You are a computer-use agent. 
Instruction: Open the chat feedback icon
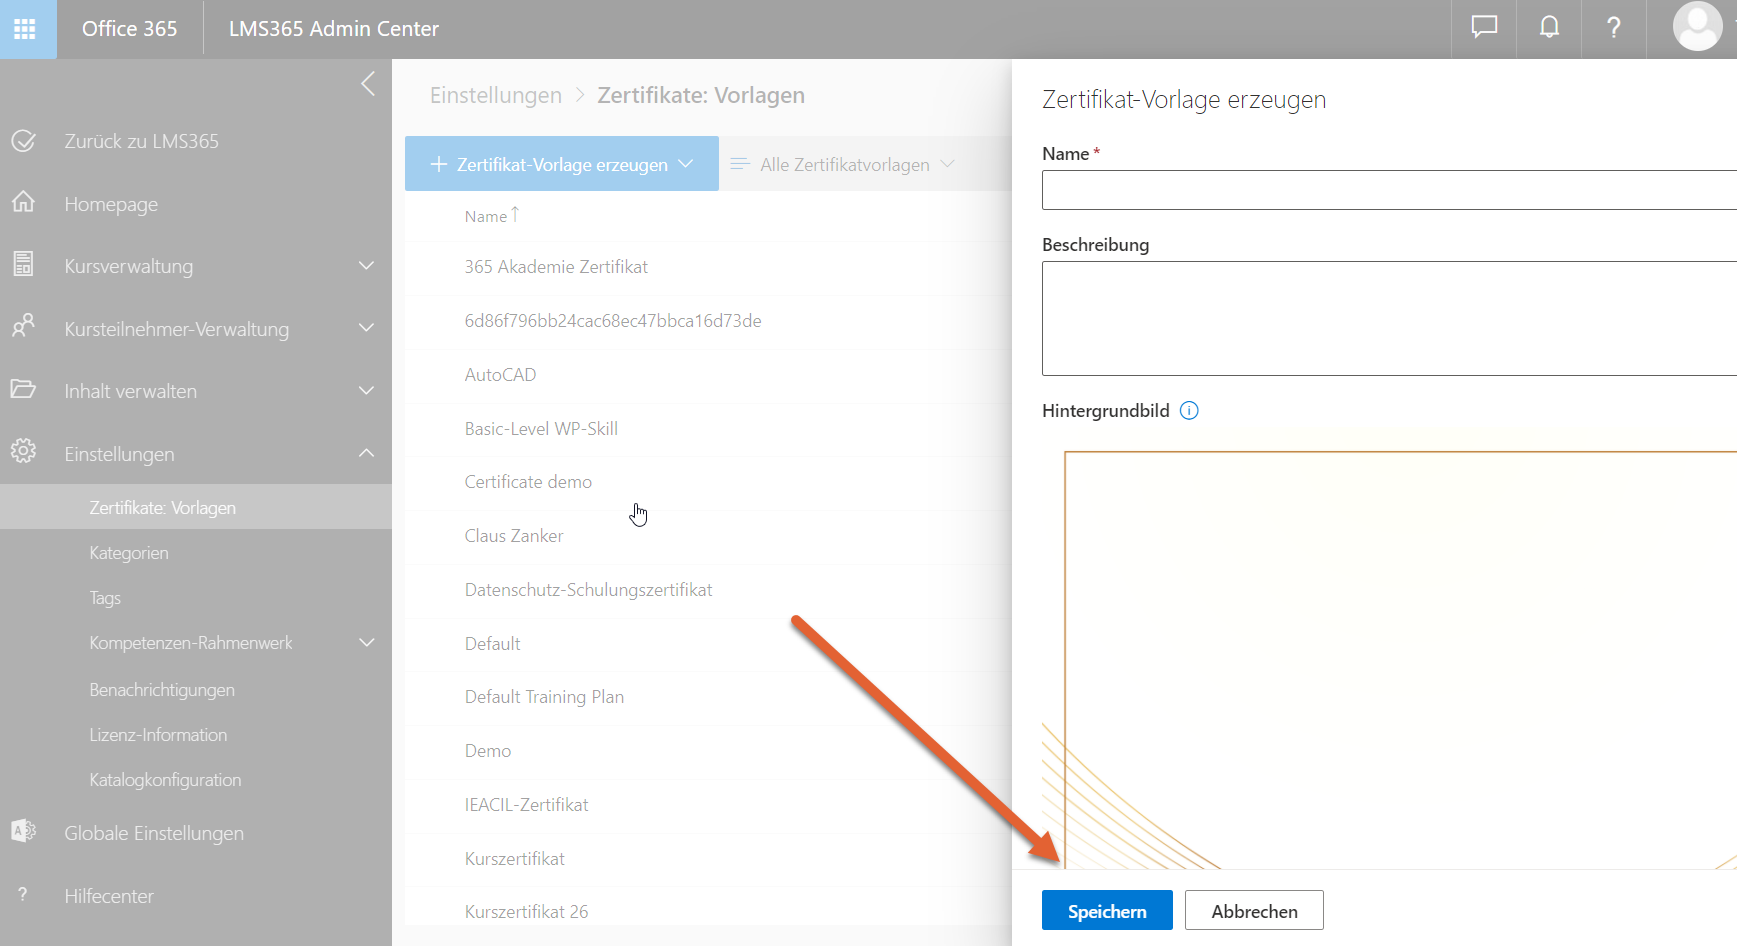1484,28
